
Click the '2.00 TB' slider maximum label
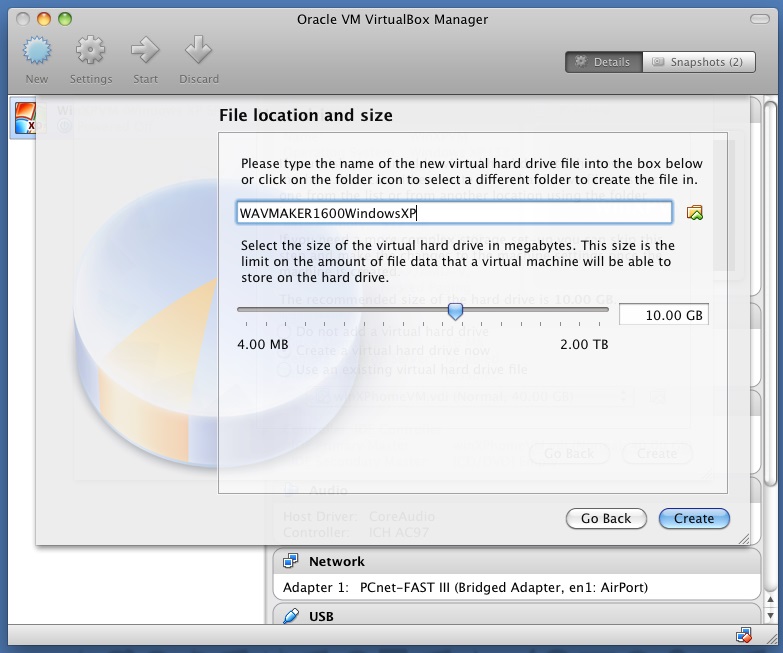pyautogui.click(x=584, y=344)
